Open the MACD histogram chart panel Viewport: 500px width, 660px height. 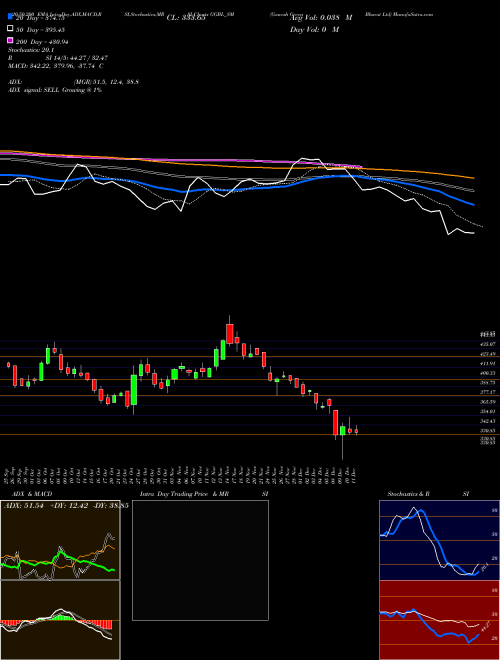(x=60, y=620)
